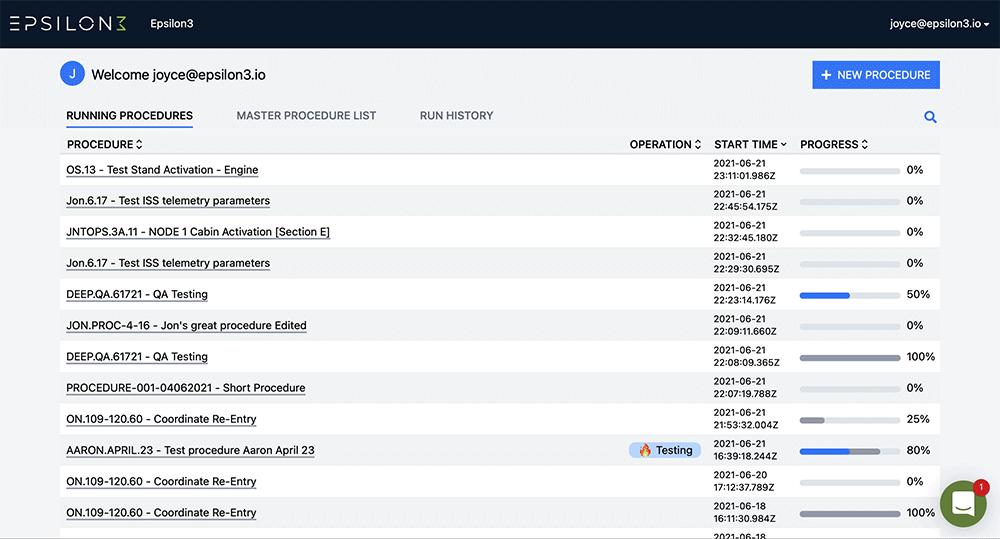Click the search magnifier icon
This screenshot has width=1000, height=539.
point(930,117)
